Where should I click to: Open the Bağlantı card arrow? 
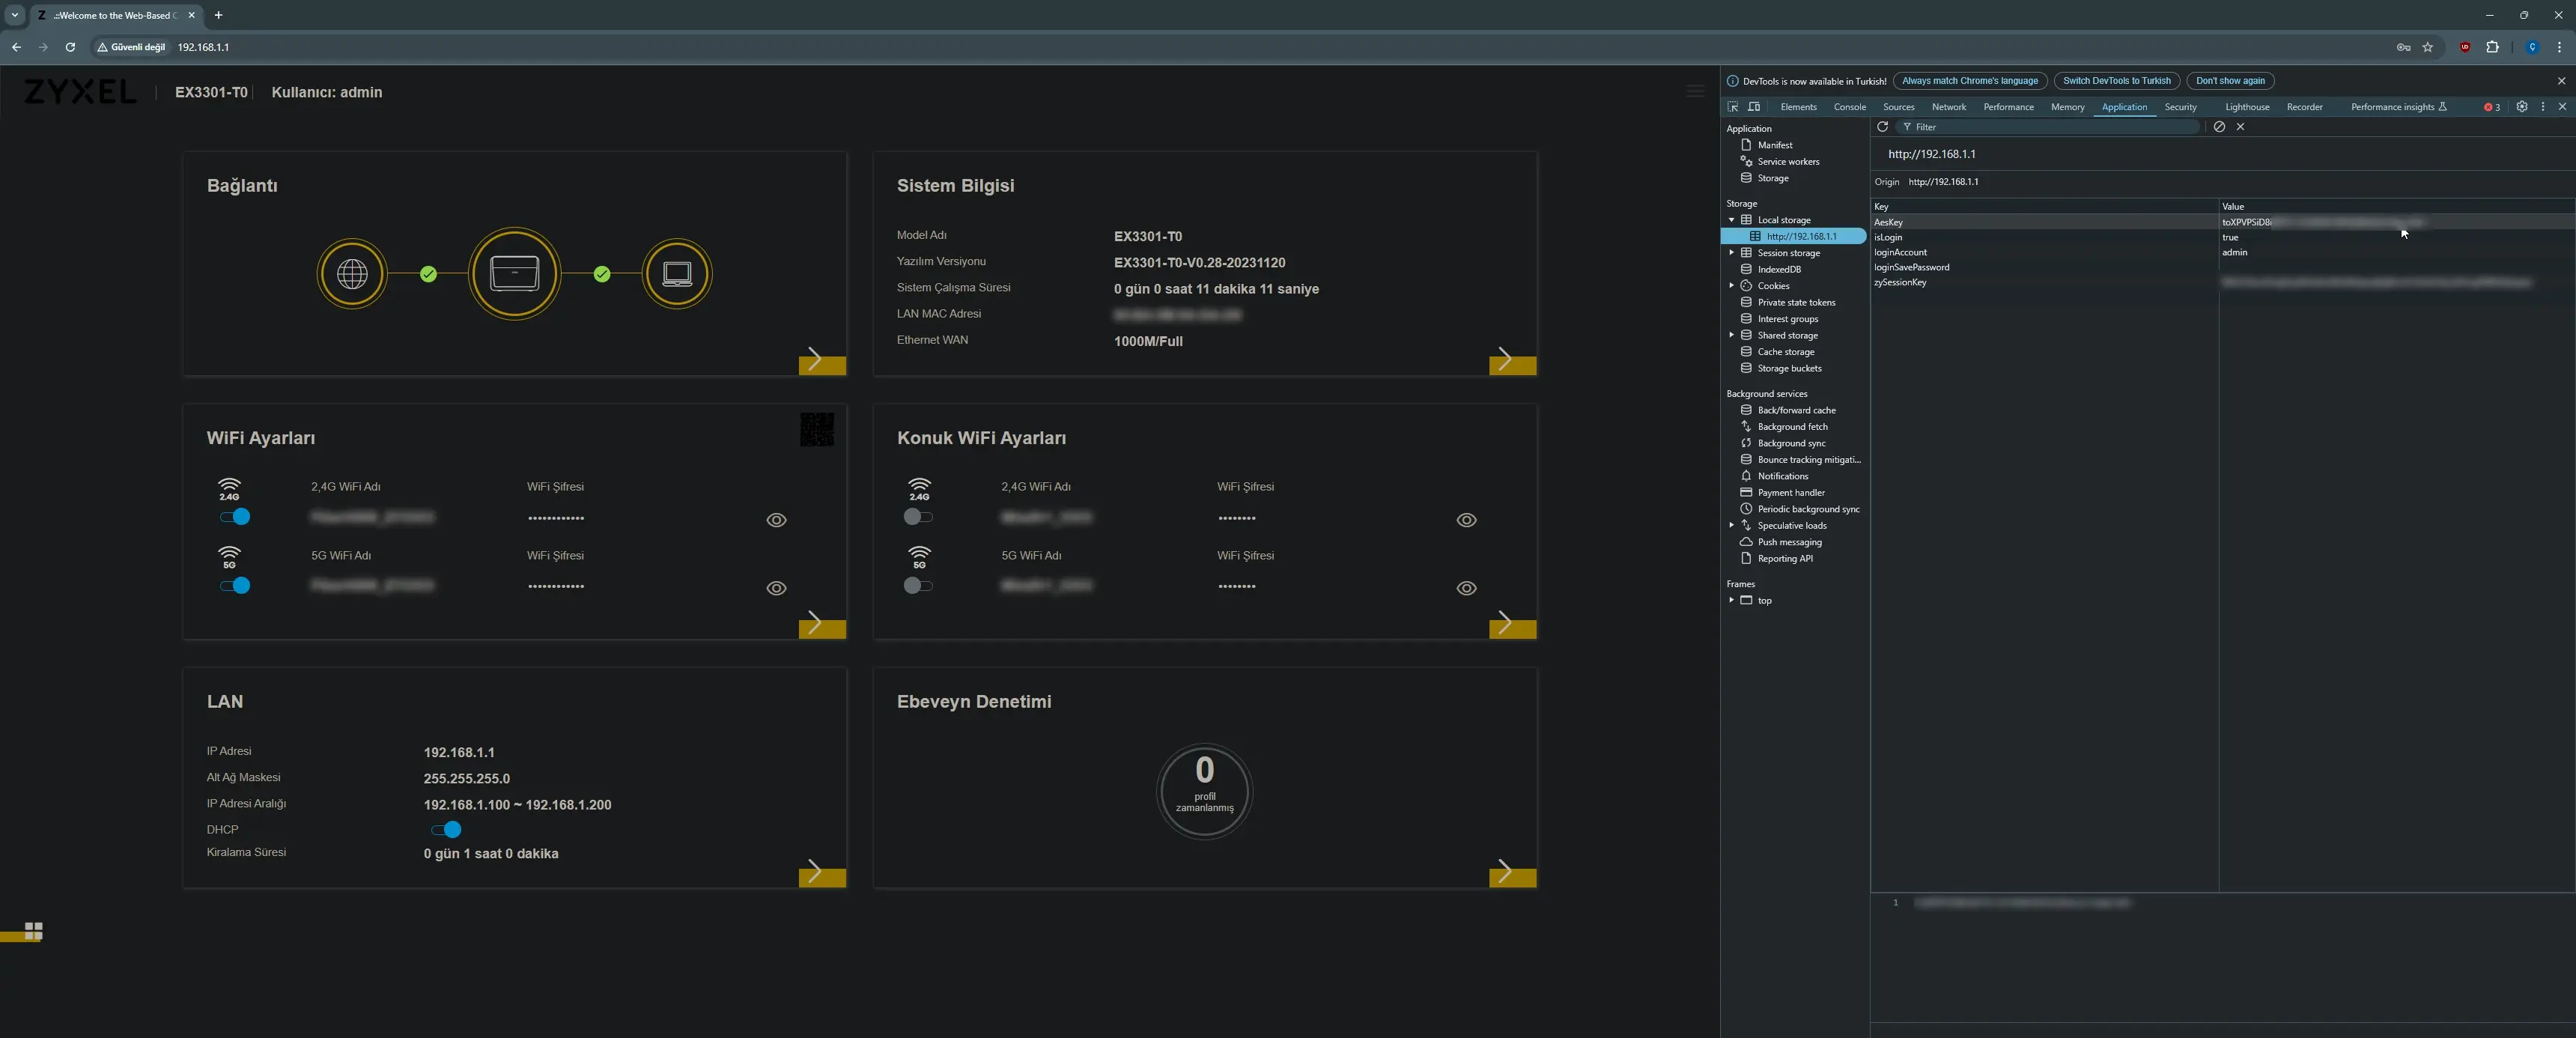[822, 360]
